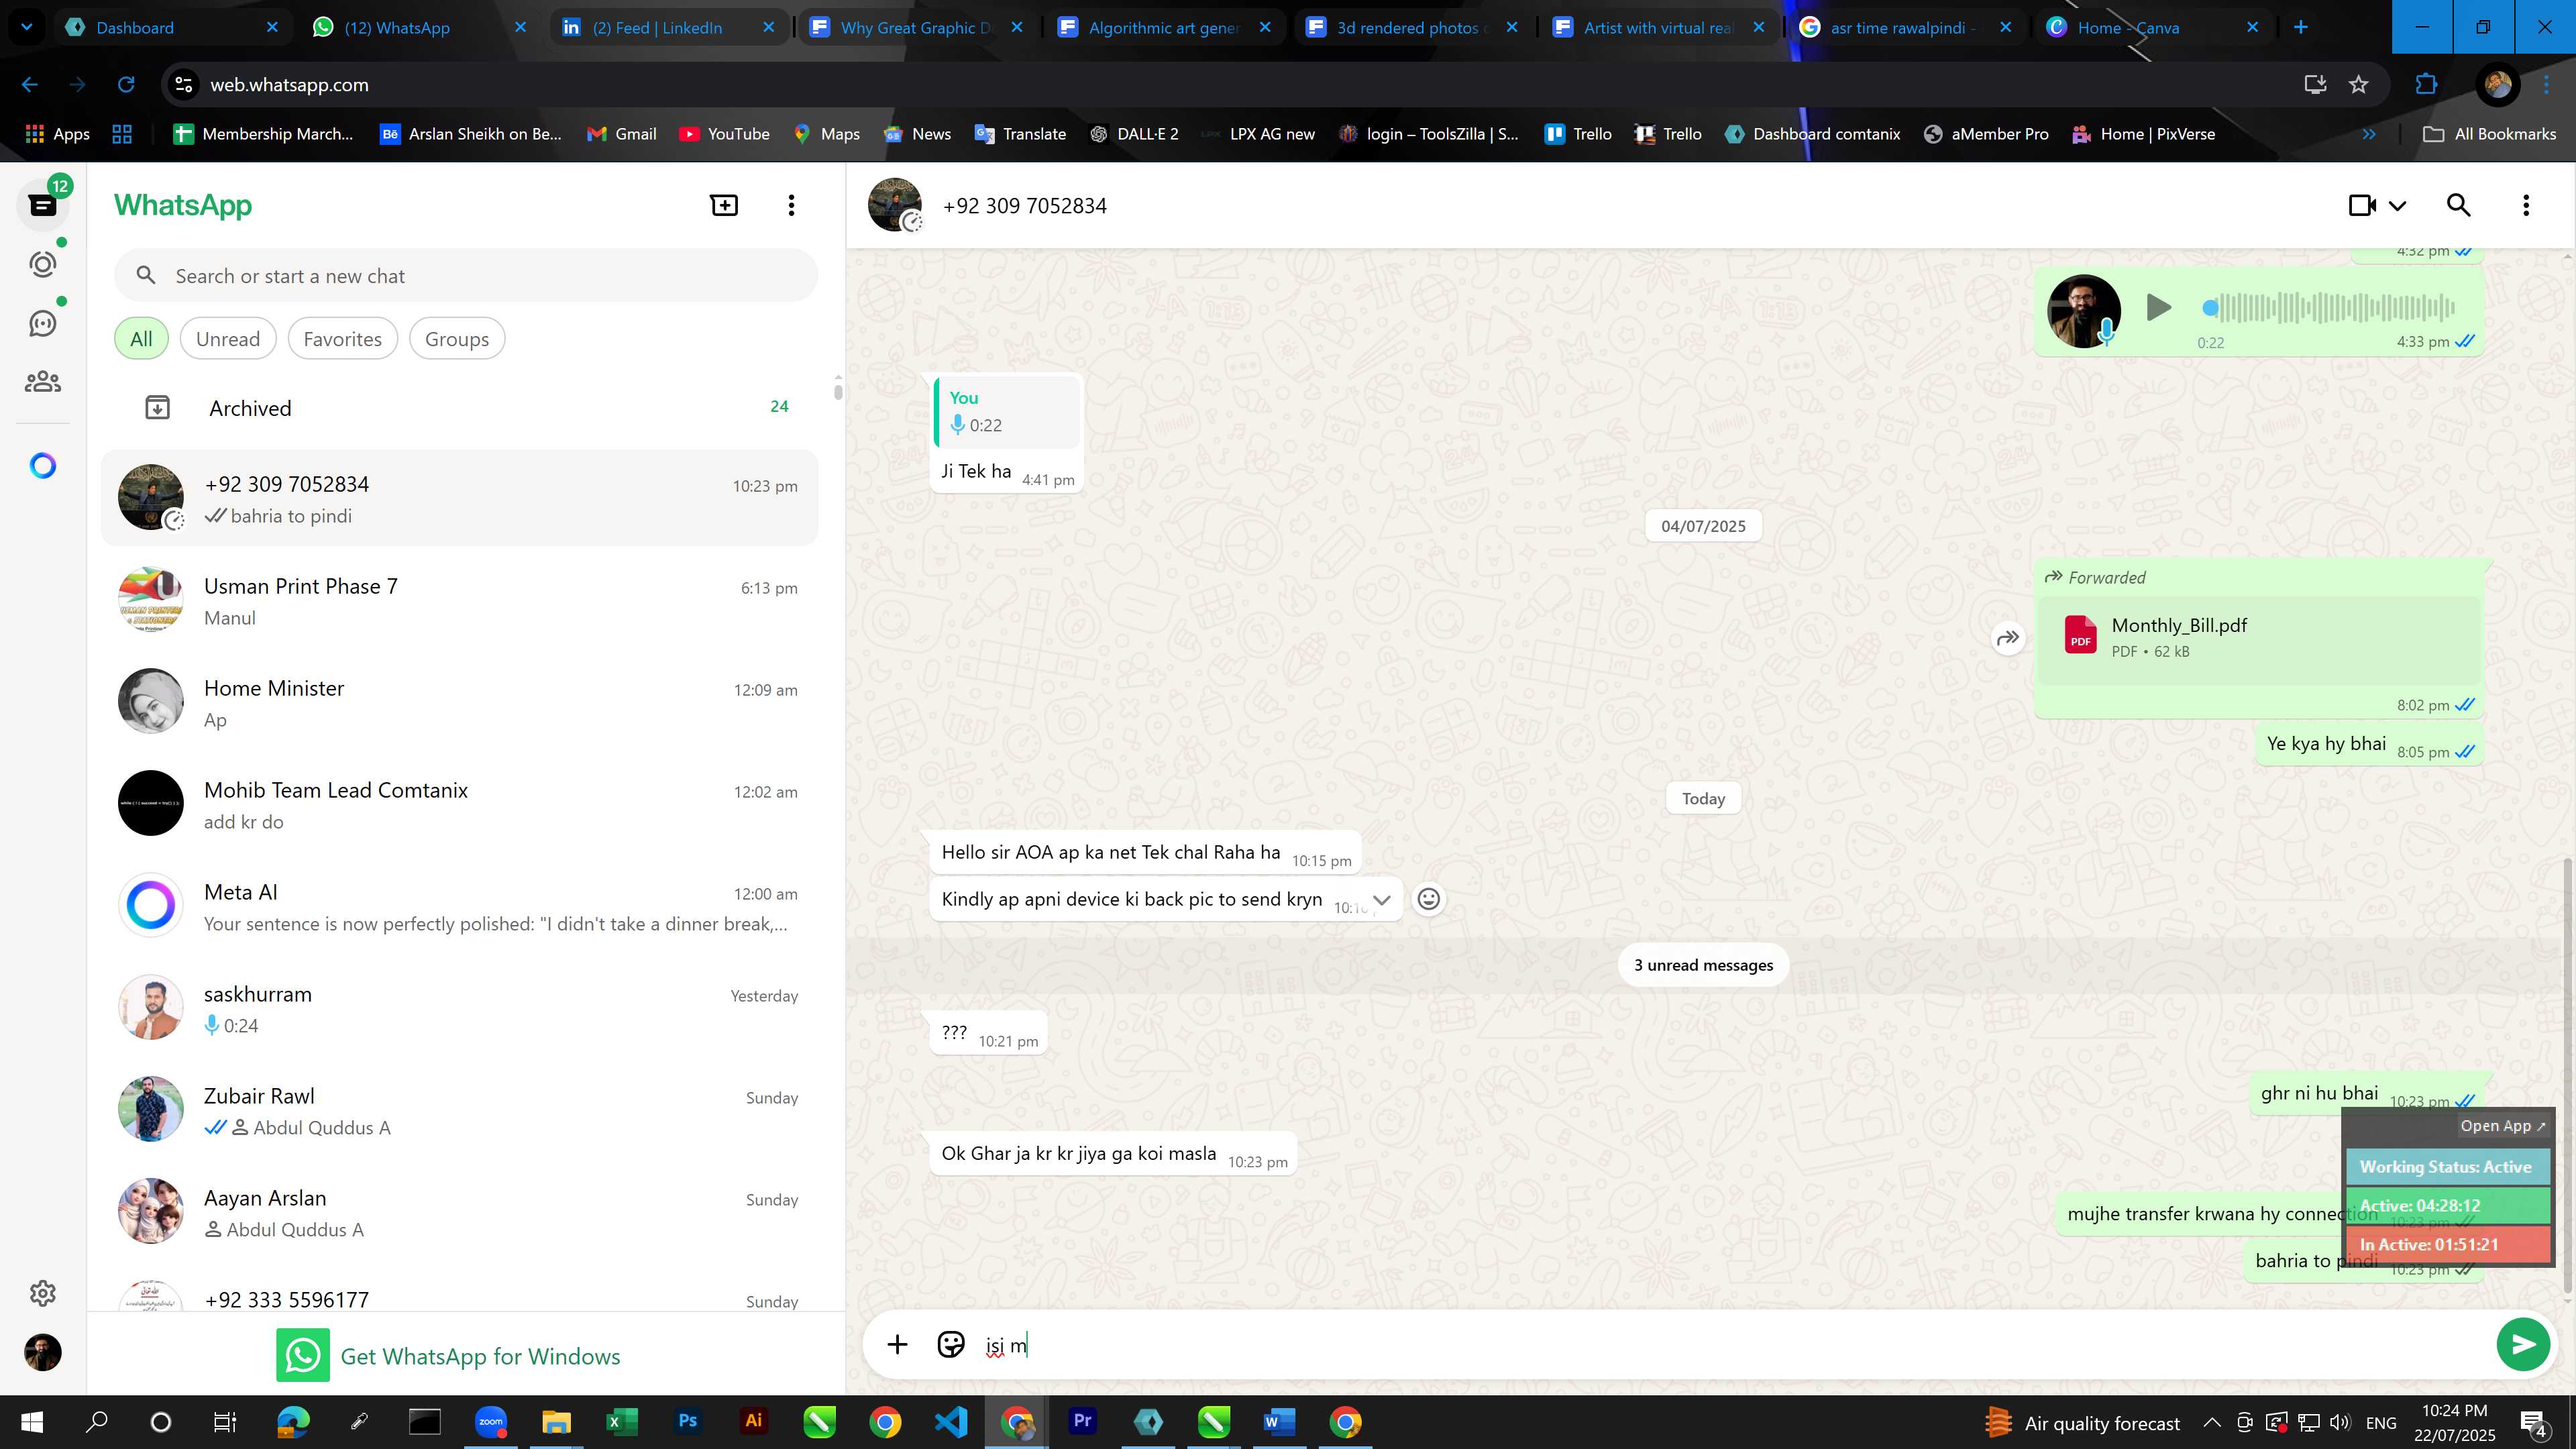Screen dimensions: 2576x1449
Task: Start a new chat with plus icon
Action: point(724,205)
